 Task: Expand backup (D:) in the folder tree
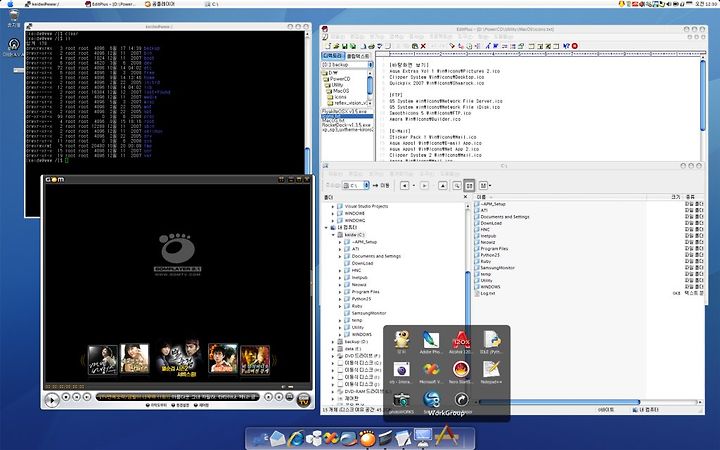[x=333, y=342]
